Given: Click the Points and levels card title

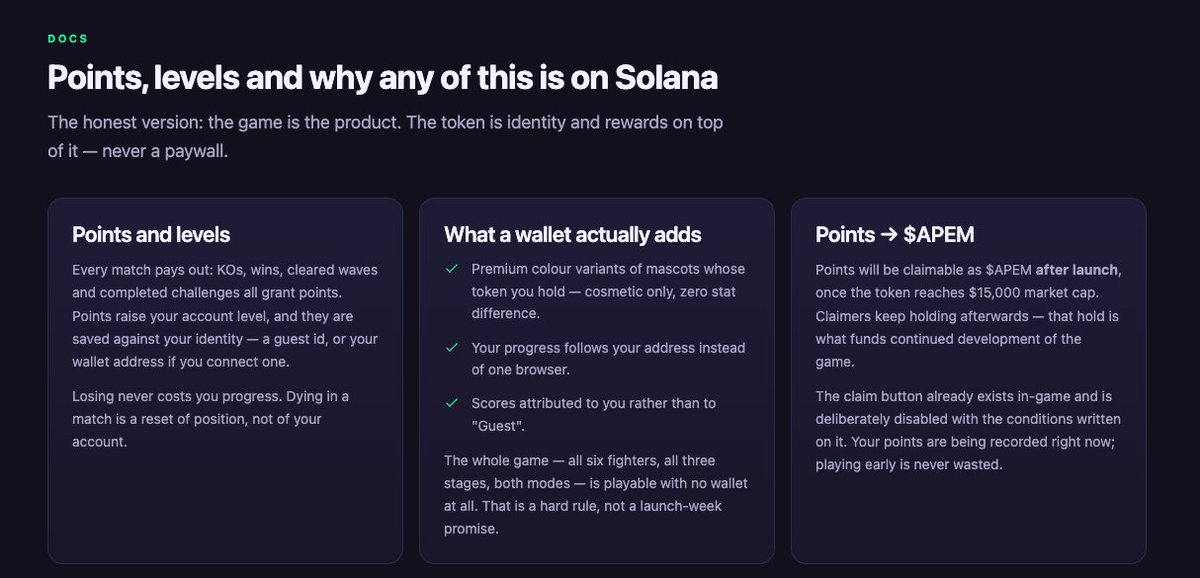Looking at the screenshot, I should click(151, 235).
